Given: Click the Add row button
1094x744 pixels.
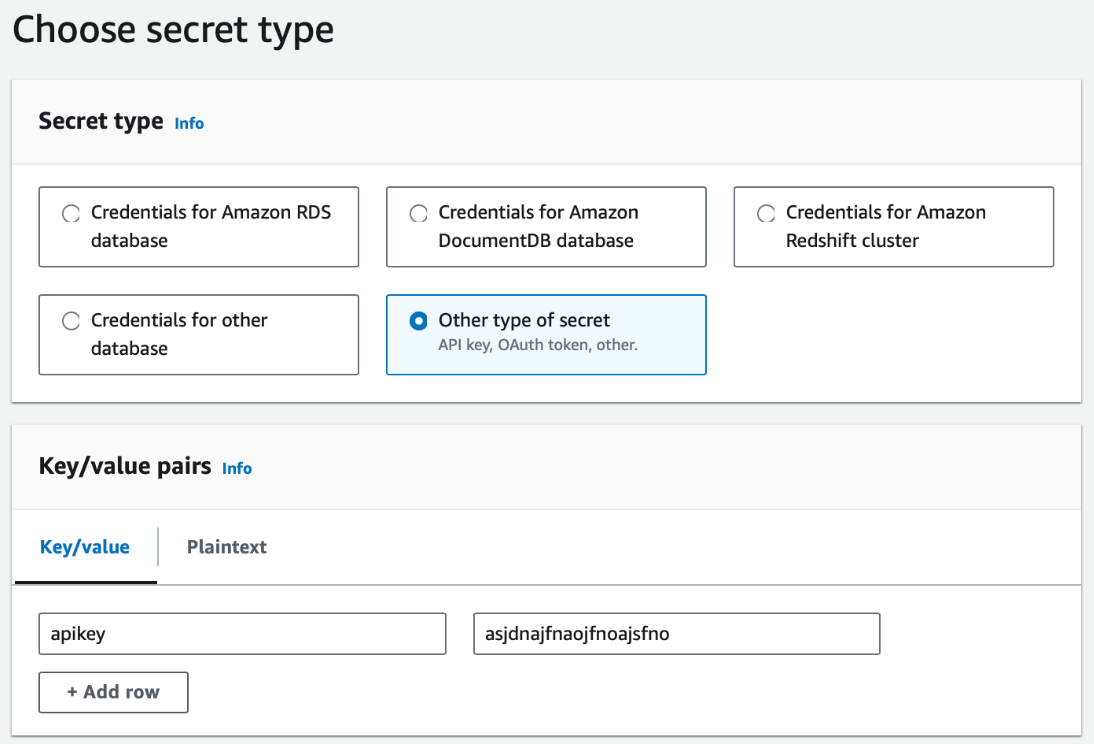Looking at the screenshot, I should (113, 692).
